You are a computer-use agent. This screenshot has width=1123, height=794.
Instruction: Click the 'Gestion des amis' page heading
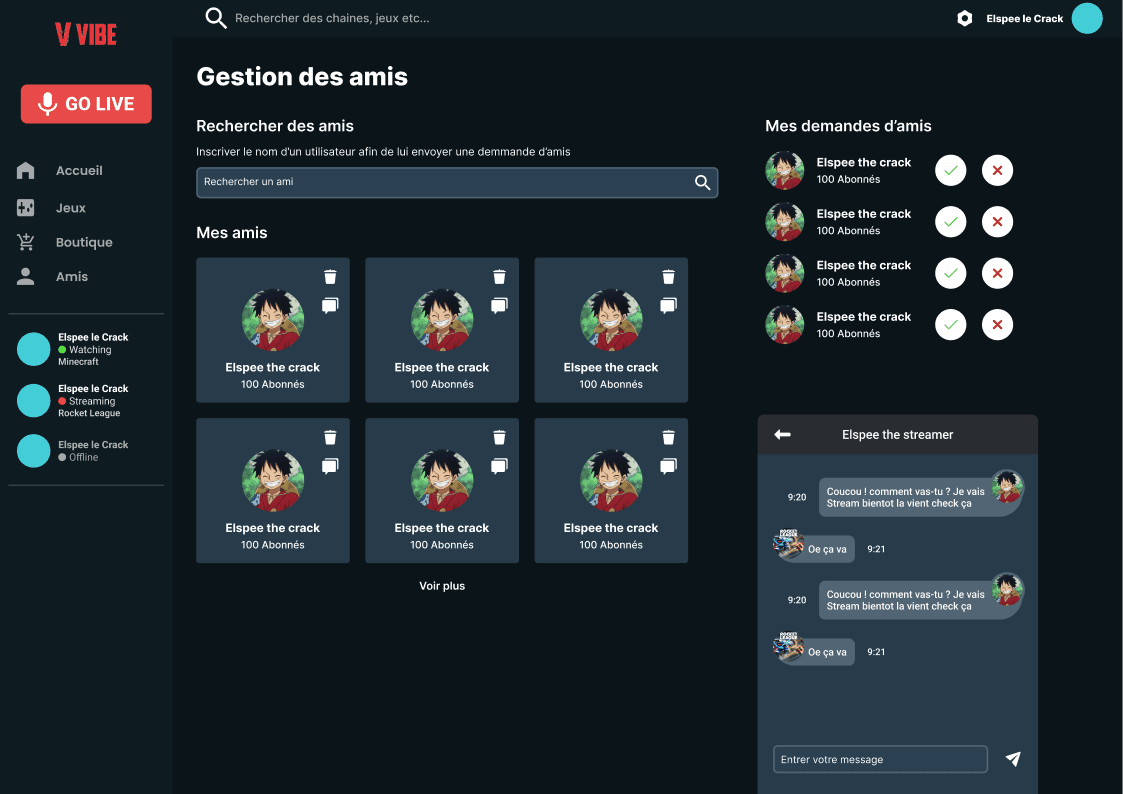click(302, 77)
